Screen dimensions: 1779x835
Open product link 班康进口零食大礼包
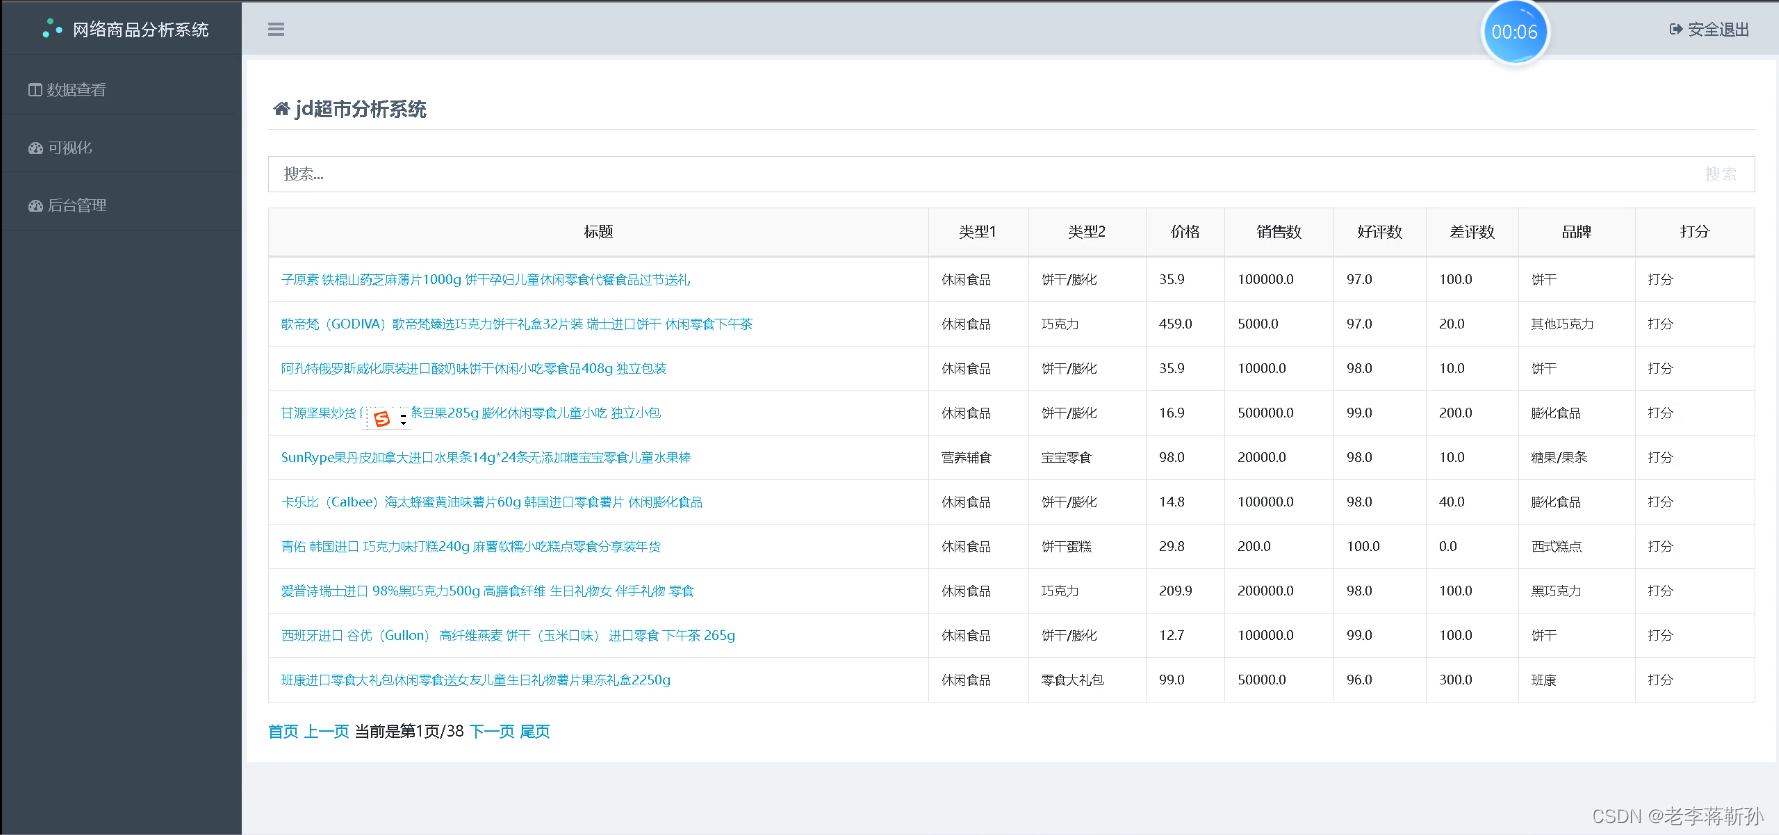pos(475,680)
